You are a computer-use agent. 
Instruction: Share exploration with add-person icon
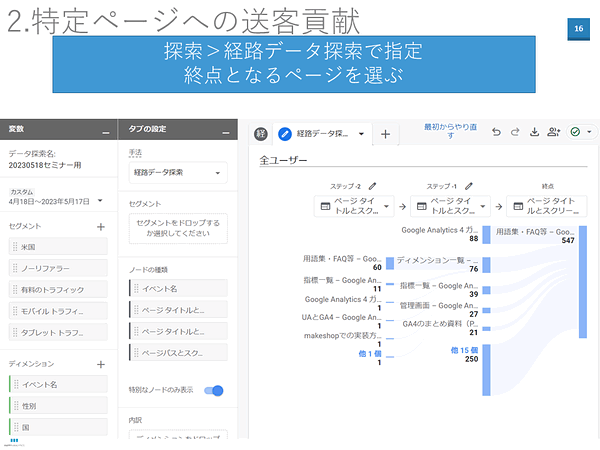tap(553, 132)
